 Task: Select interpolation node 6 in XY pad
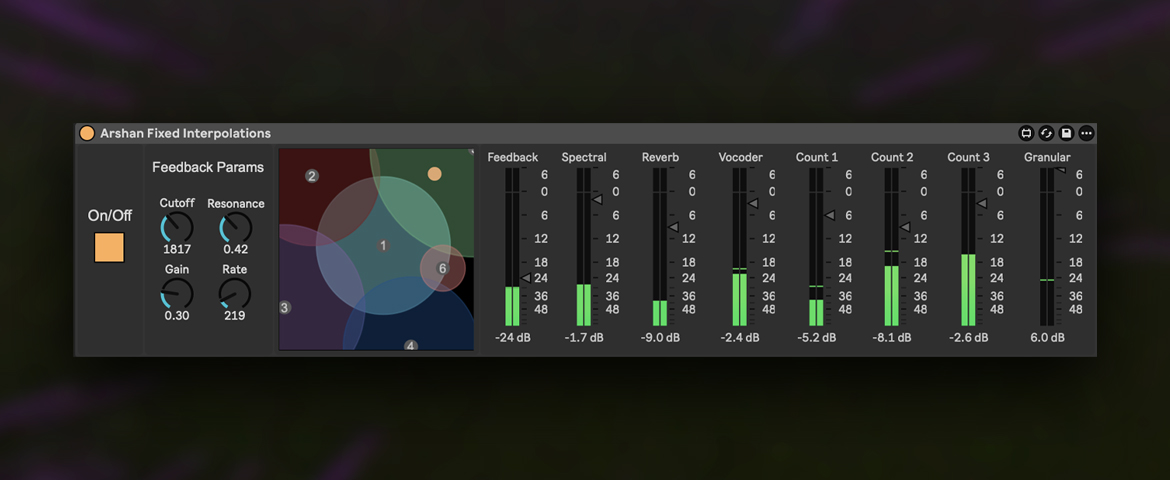442,268
